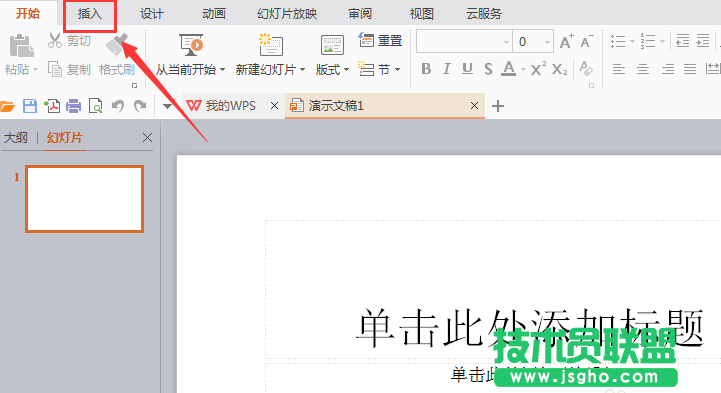Toggle underline formatting
Image resolution: width=721 pixels, height=393 pixels.
point(467,69)
